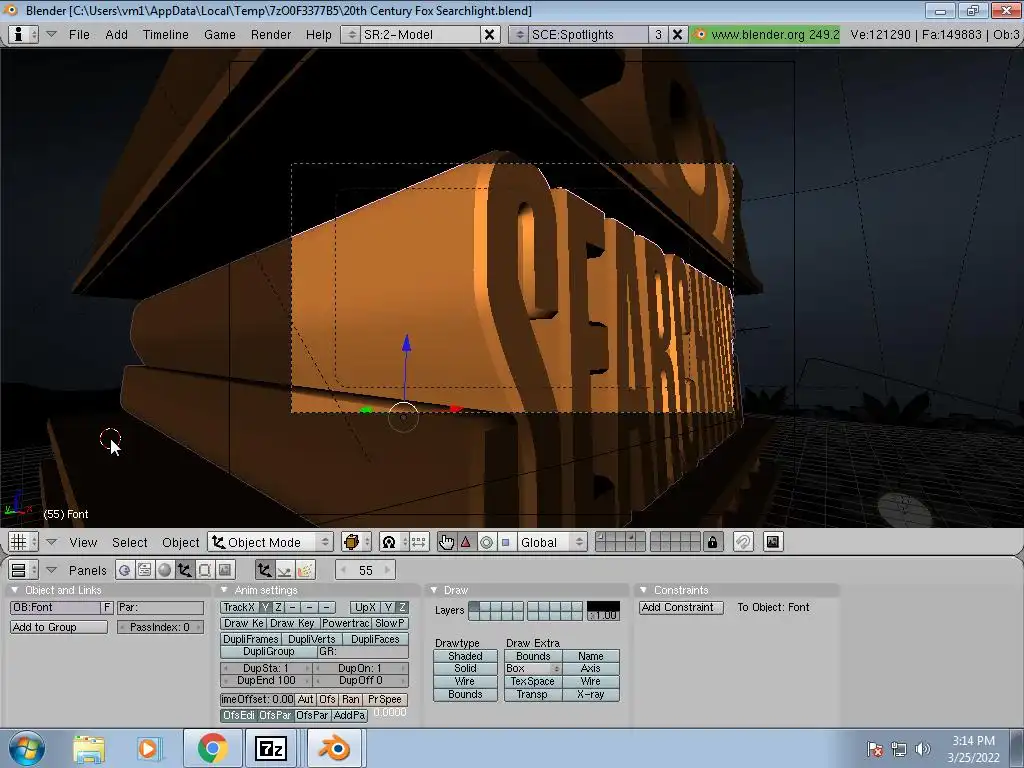Toggle the layer lock padlock icon
This screenshot has height=768, width=1024.
pyautogui.click(x=712, y=542)
